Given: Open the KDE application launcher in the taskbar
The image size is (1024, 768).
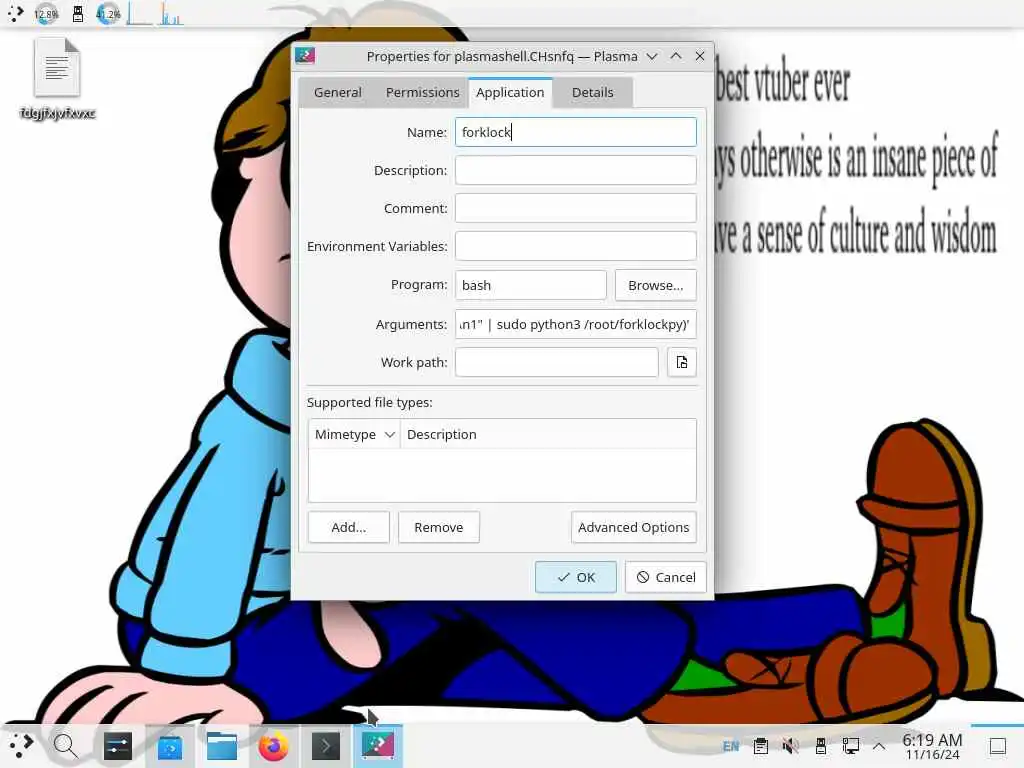Looking at the screenshot, I should [x=20, y=745].
